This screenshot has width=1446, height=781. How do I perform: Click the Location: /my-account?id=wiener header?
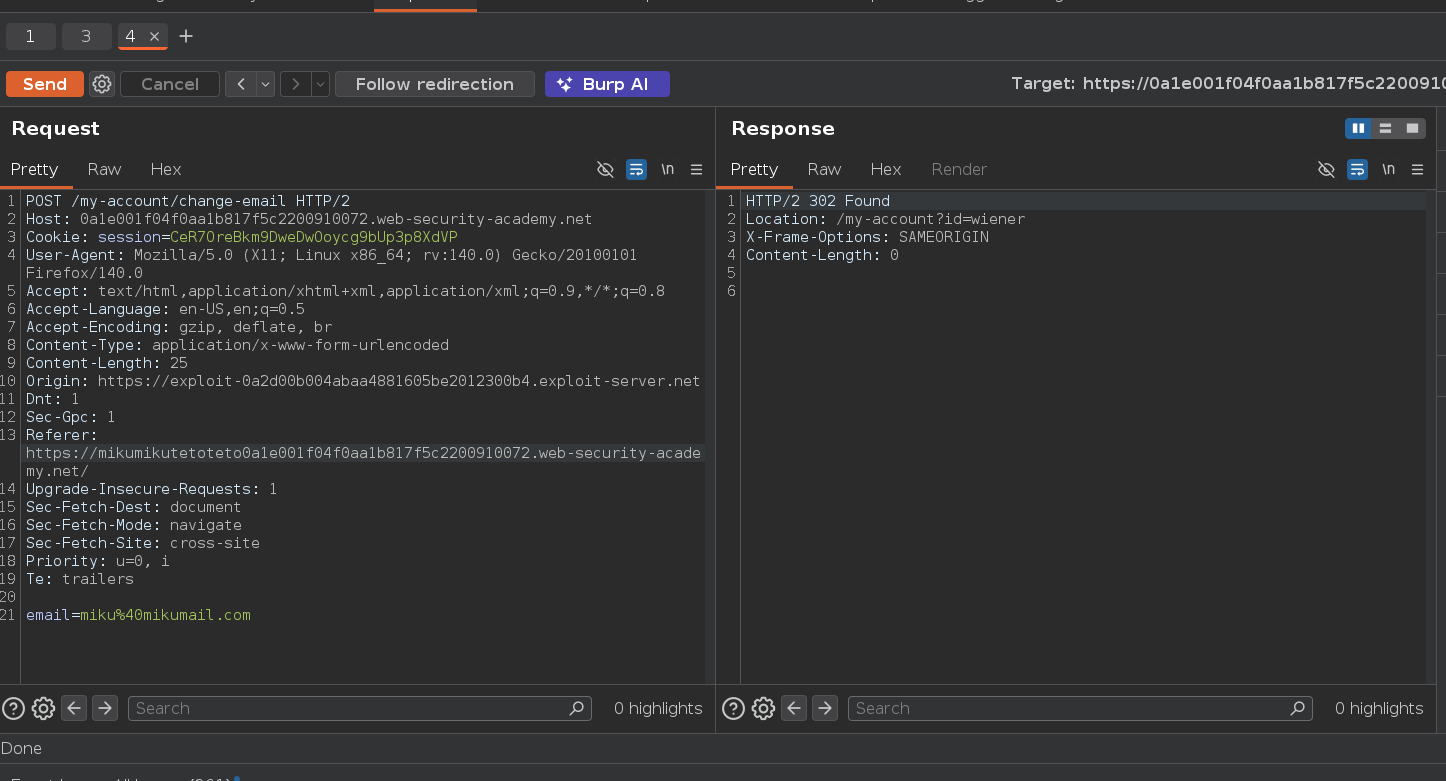pyautogui.click(x=885, y=219)
